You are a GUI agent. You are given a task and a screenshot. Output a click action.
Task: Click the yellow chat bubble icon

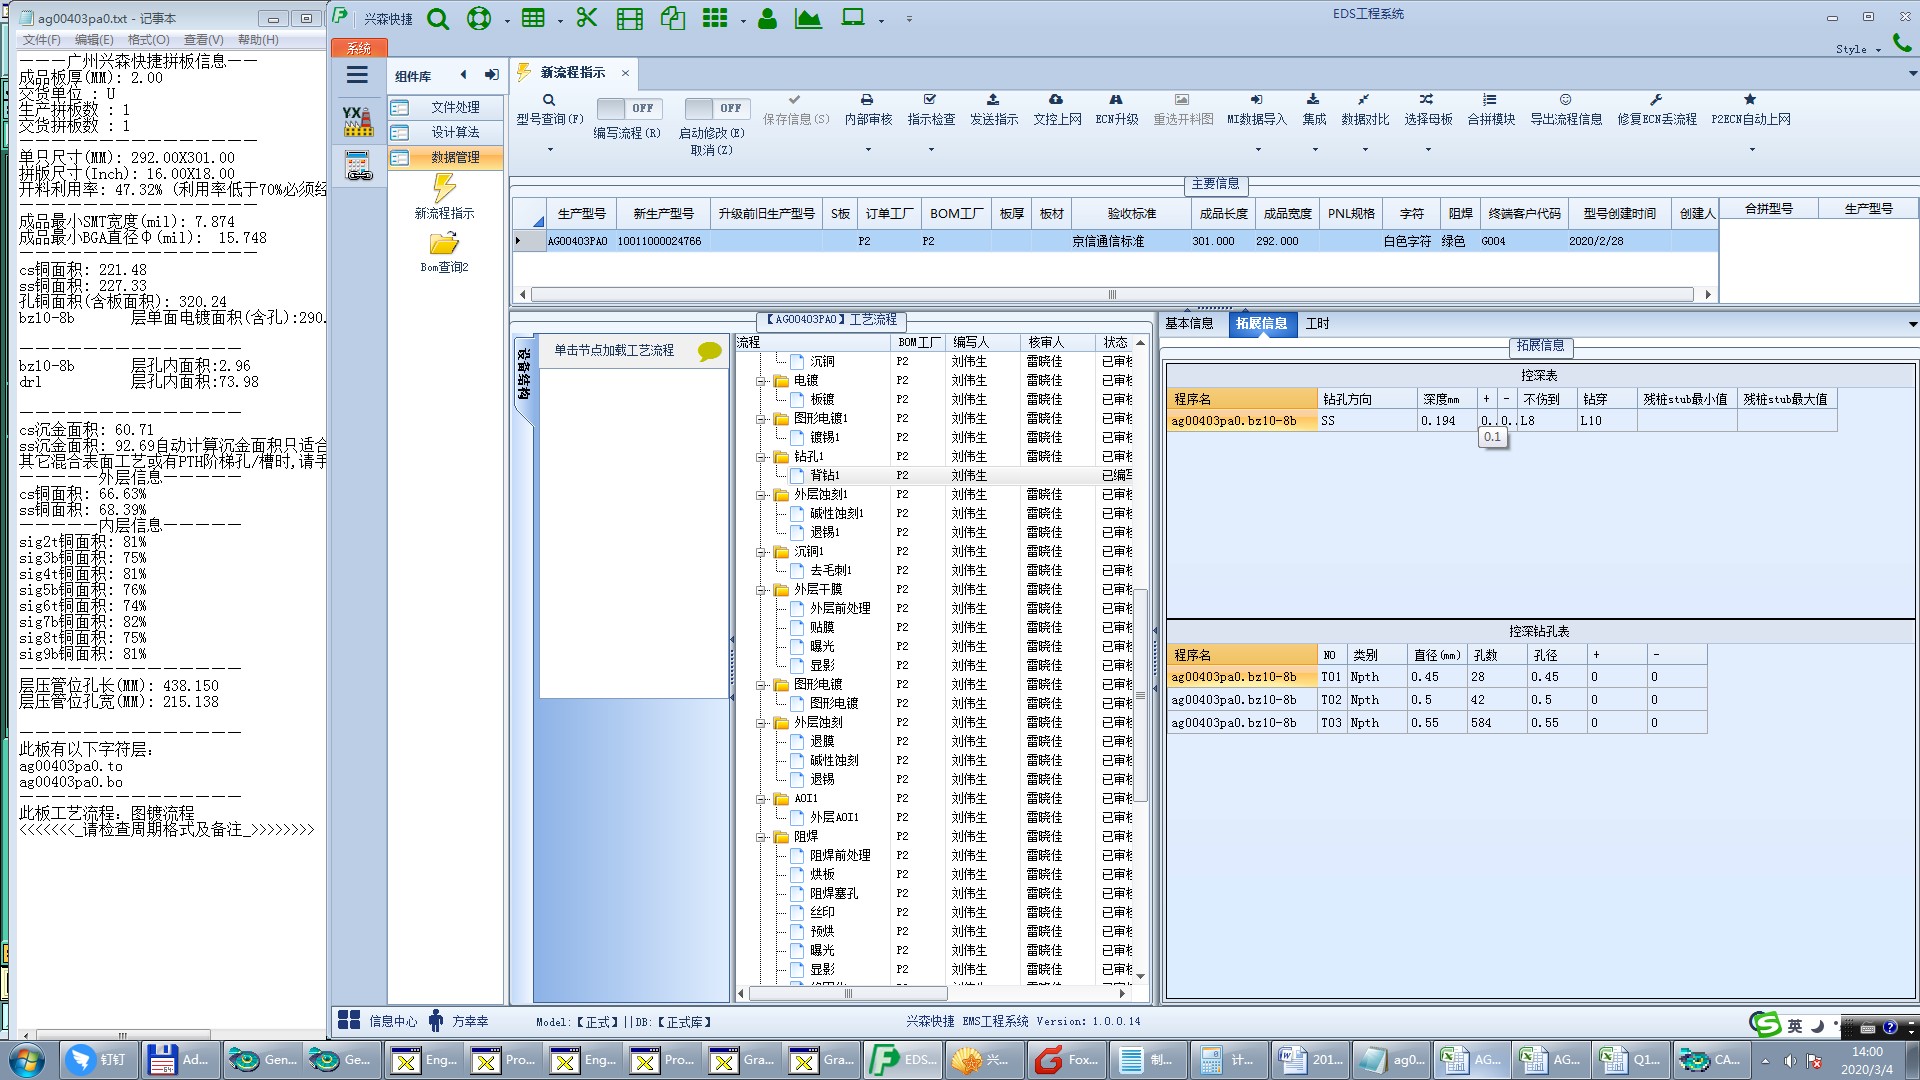coord(709,351)
